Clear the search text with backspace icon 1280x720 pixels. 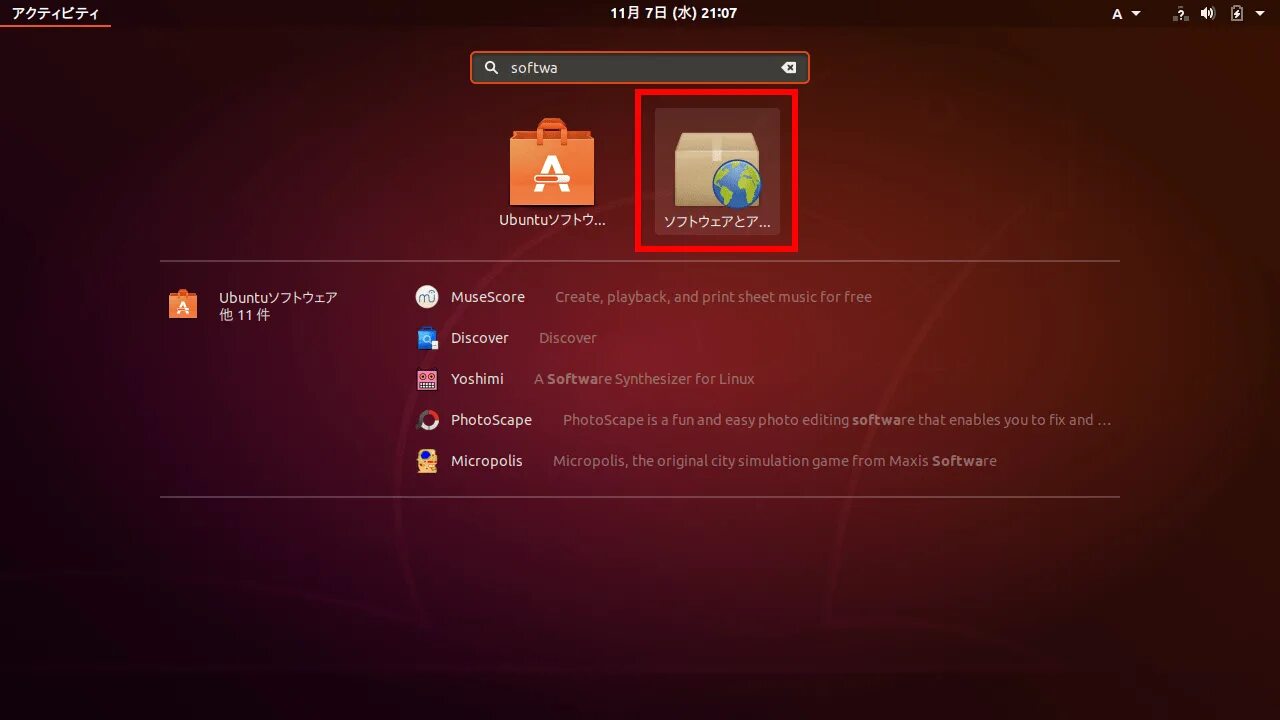click(789, 68)
